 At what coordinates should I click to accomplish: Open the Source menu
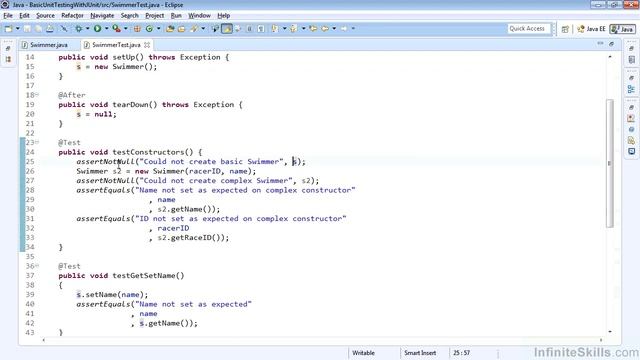(x=45, y=16)
